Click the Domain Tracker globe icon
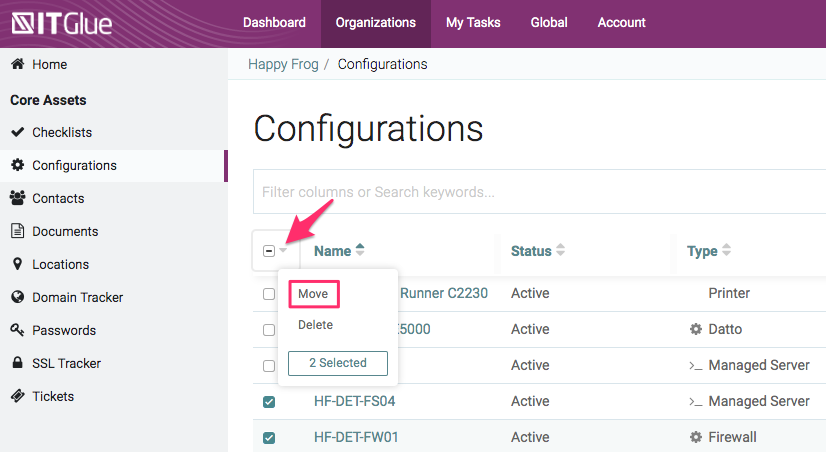Viewport: 826px width, 452px height. point(18,297)
